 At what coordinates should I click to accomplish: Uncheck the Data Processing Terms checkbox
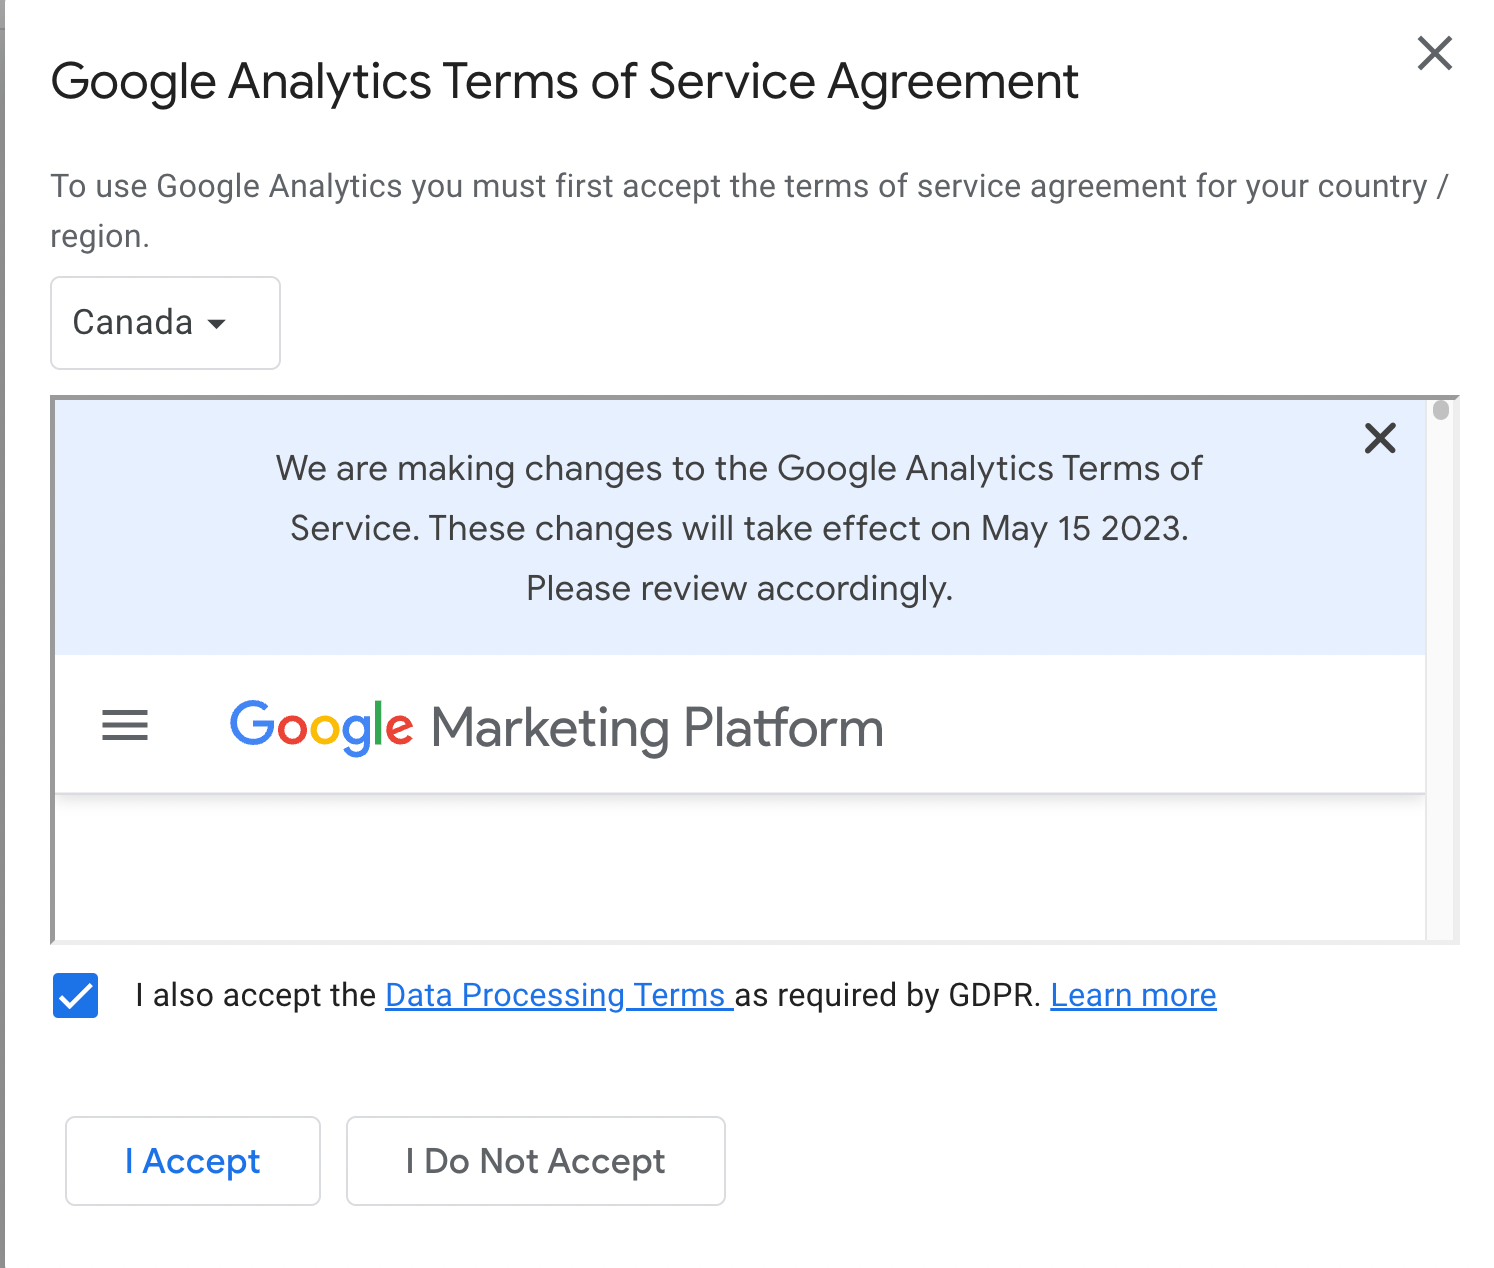point(76,996)
